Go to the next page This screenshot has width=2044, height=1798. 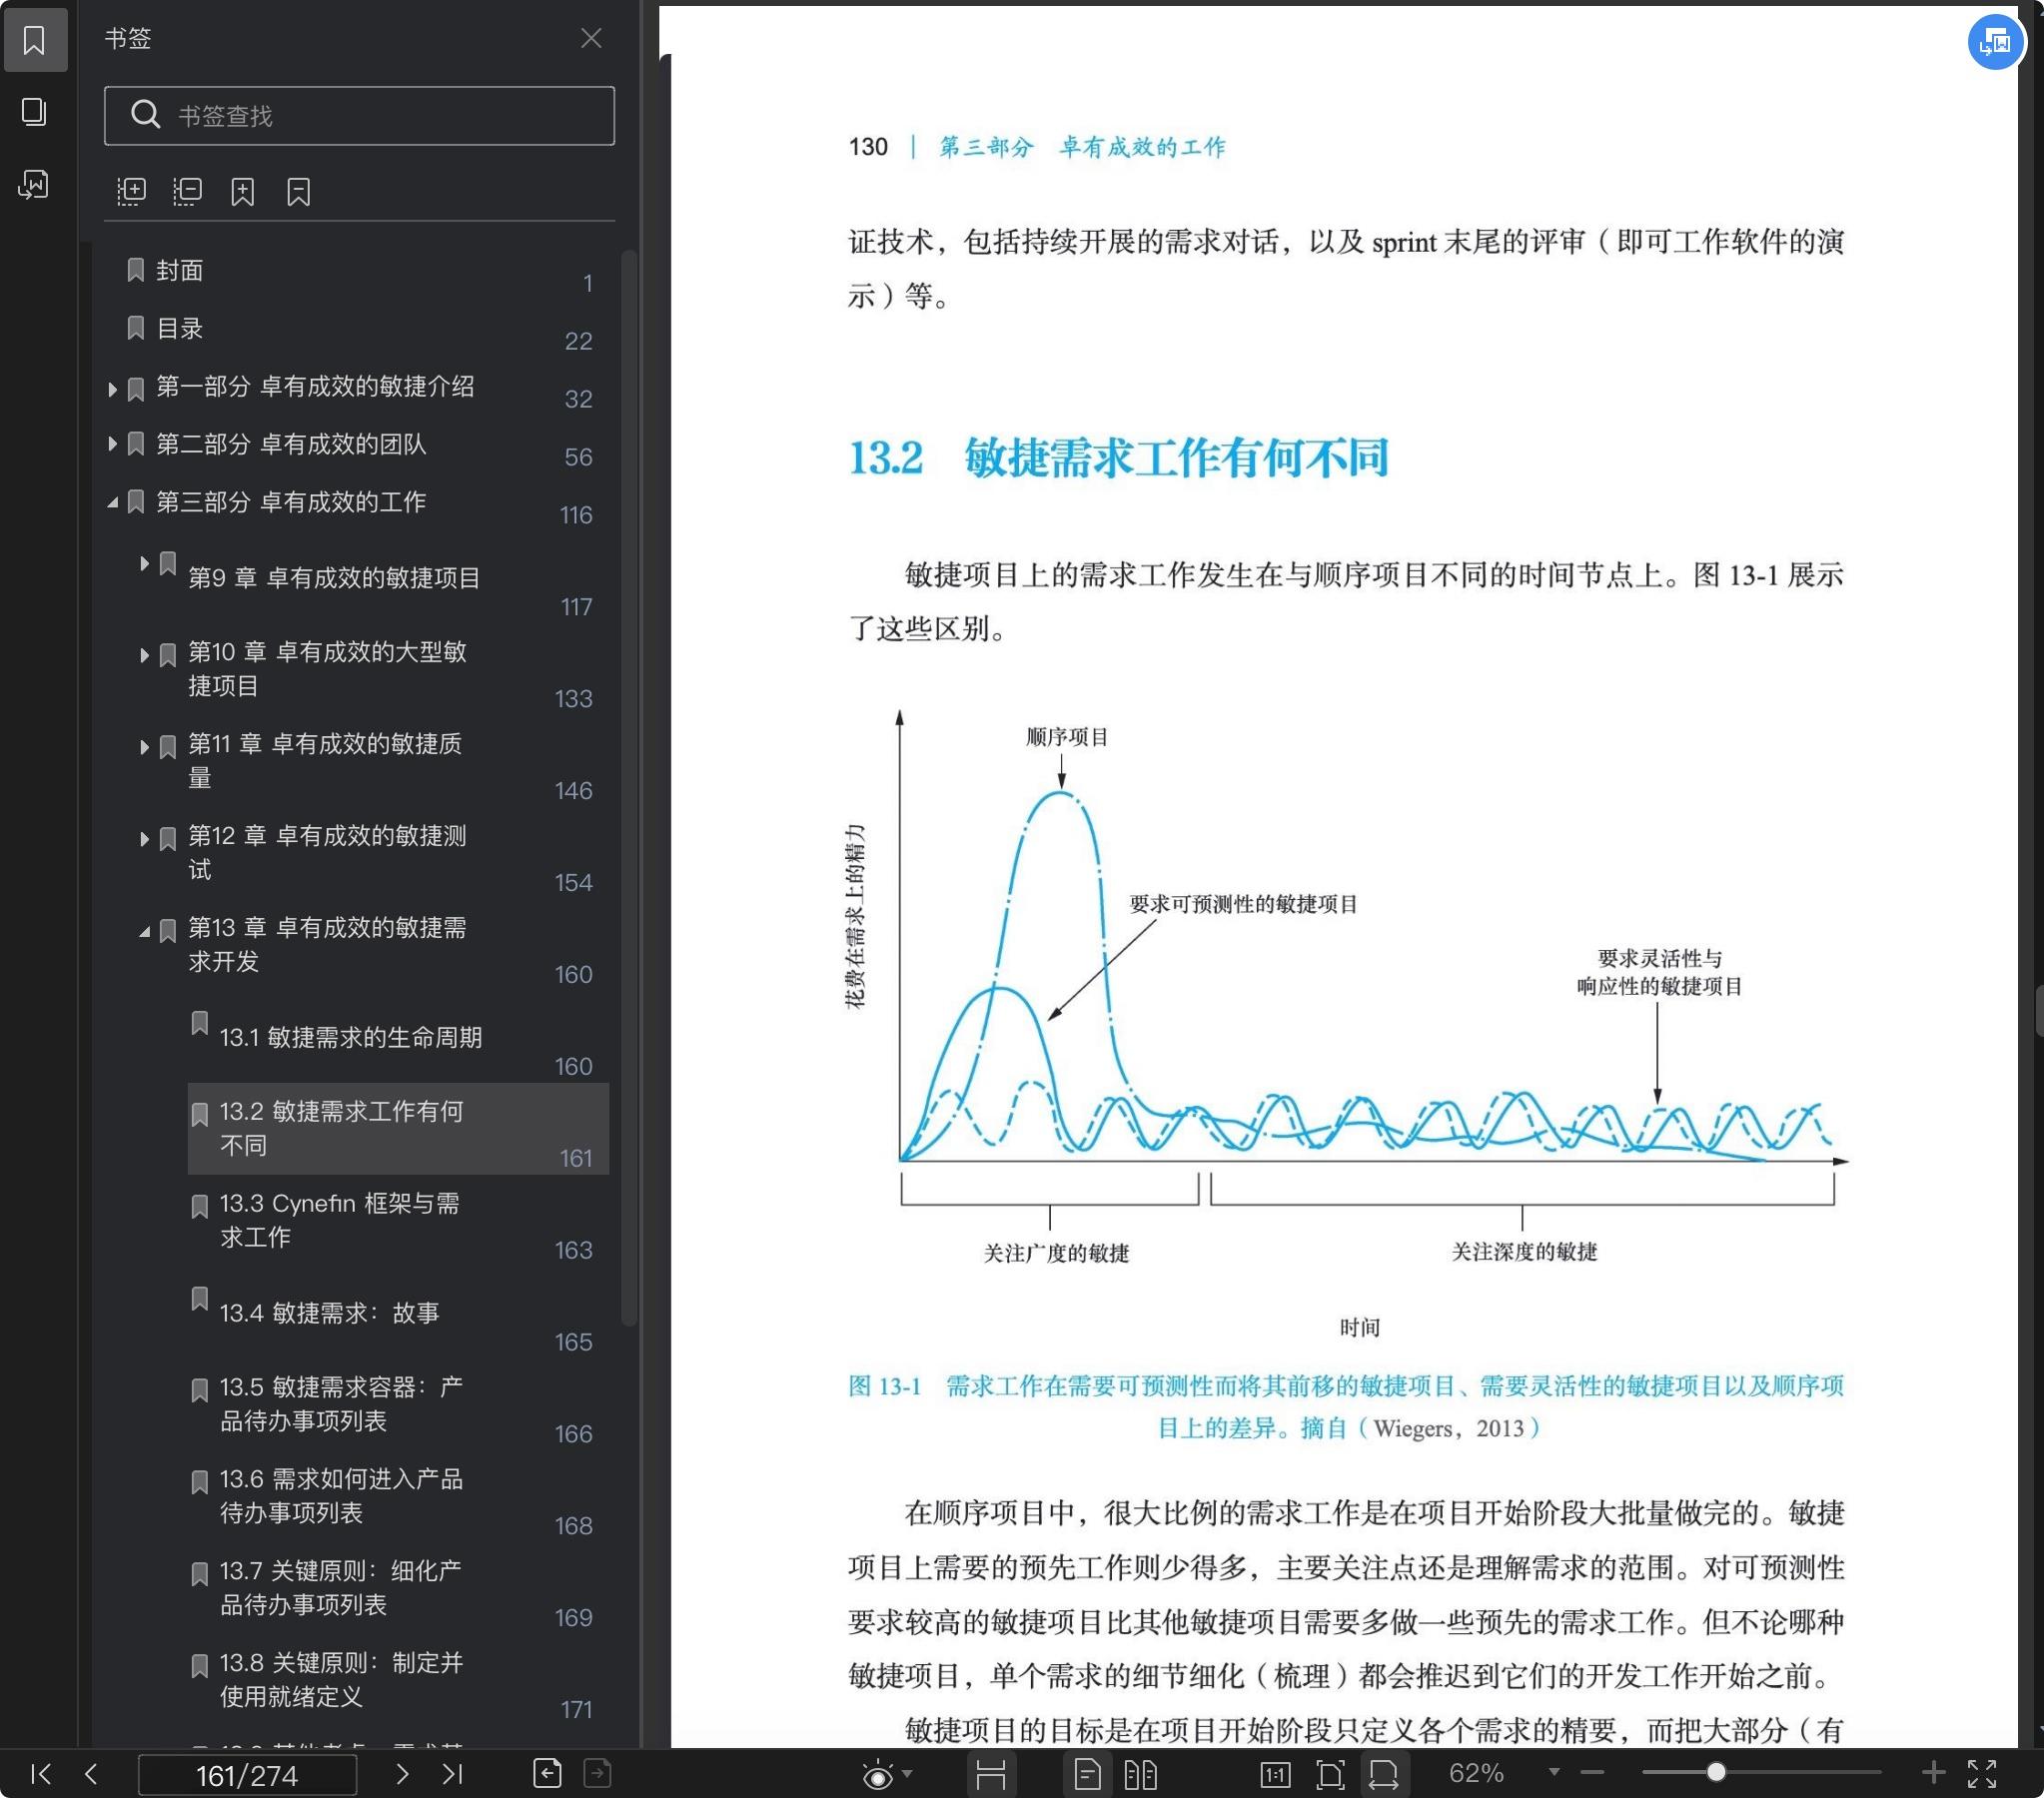tap(402, 1774)
